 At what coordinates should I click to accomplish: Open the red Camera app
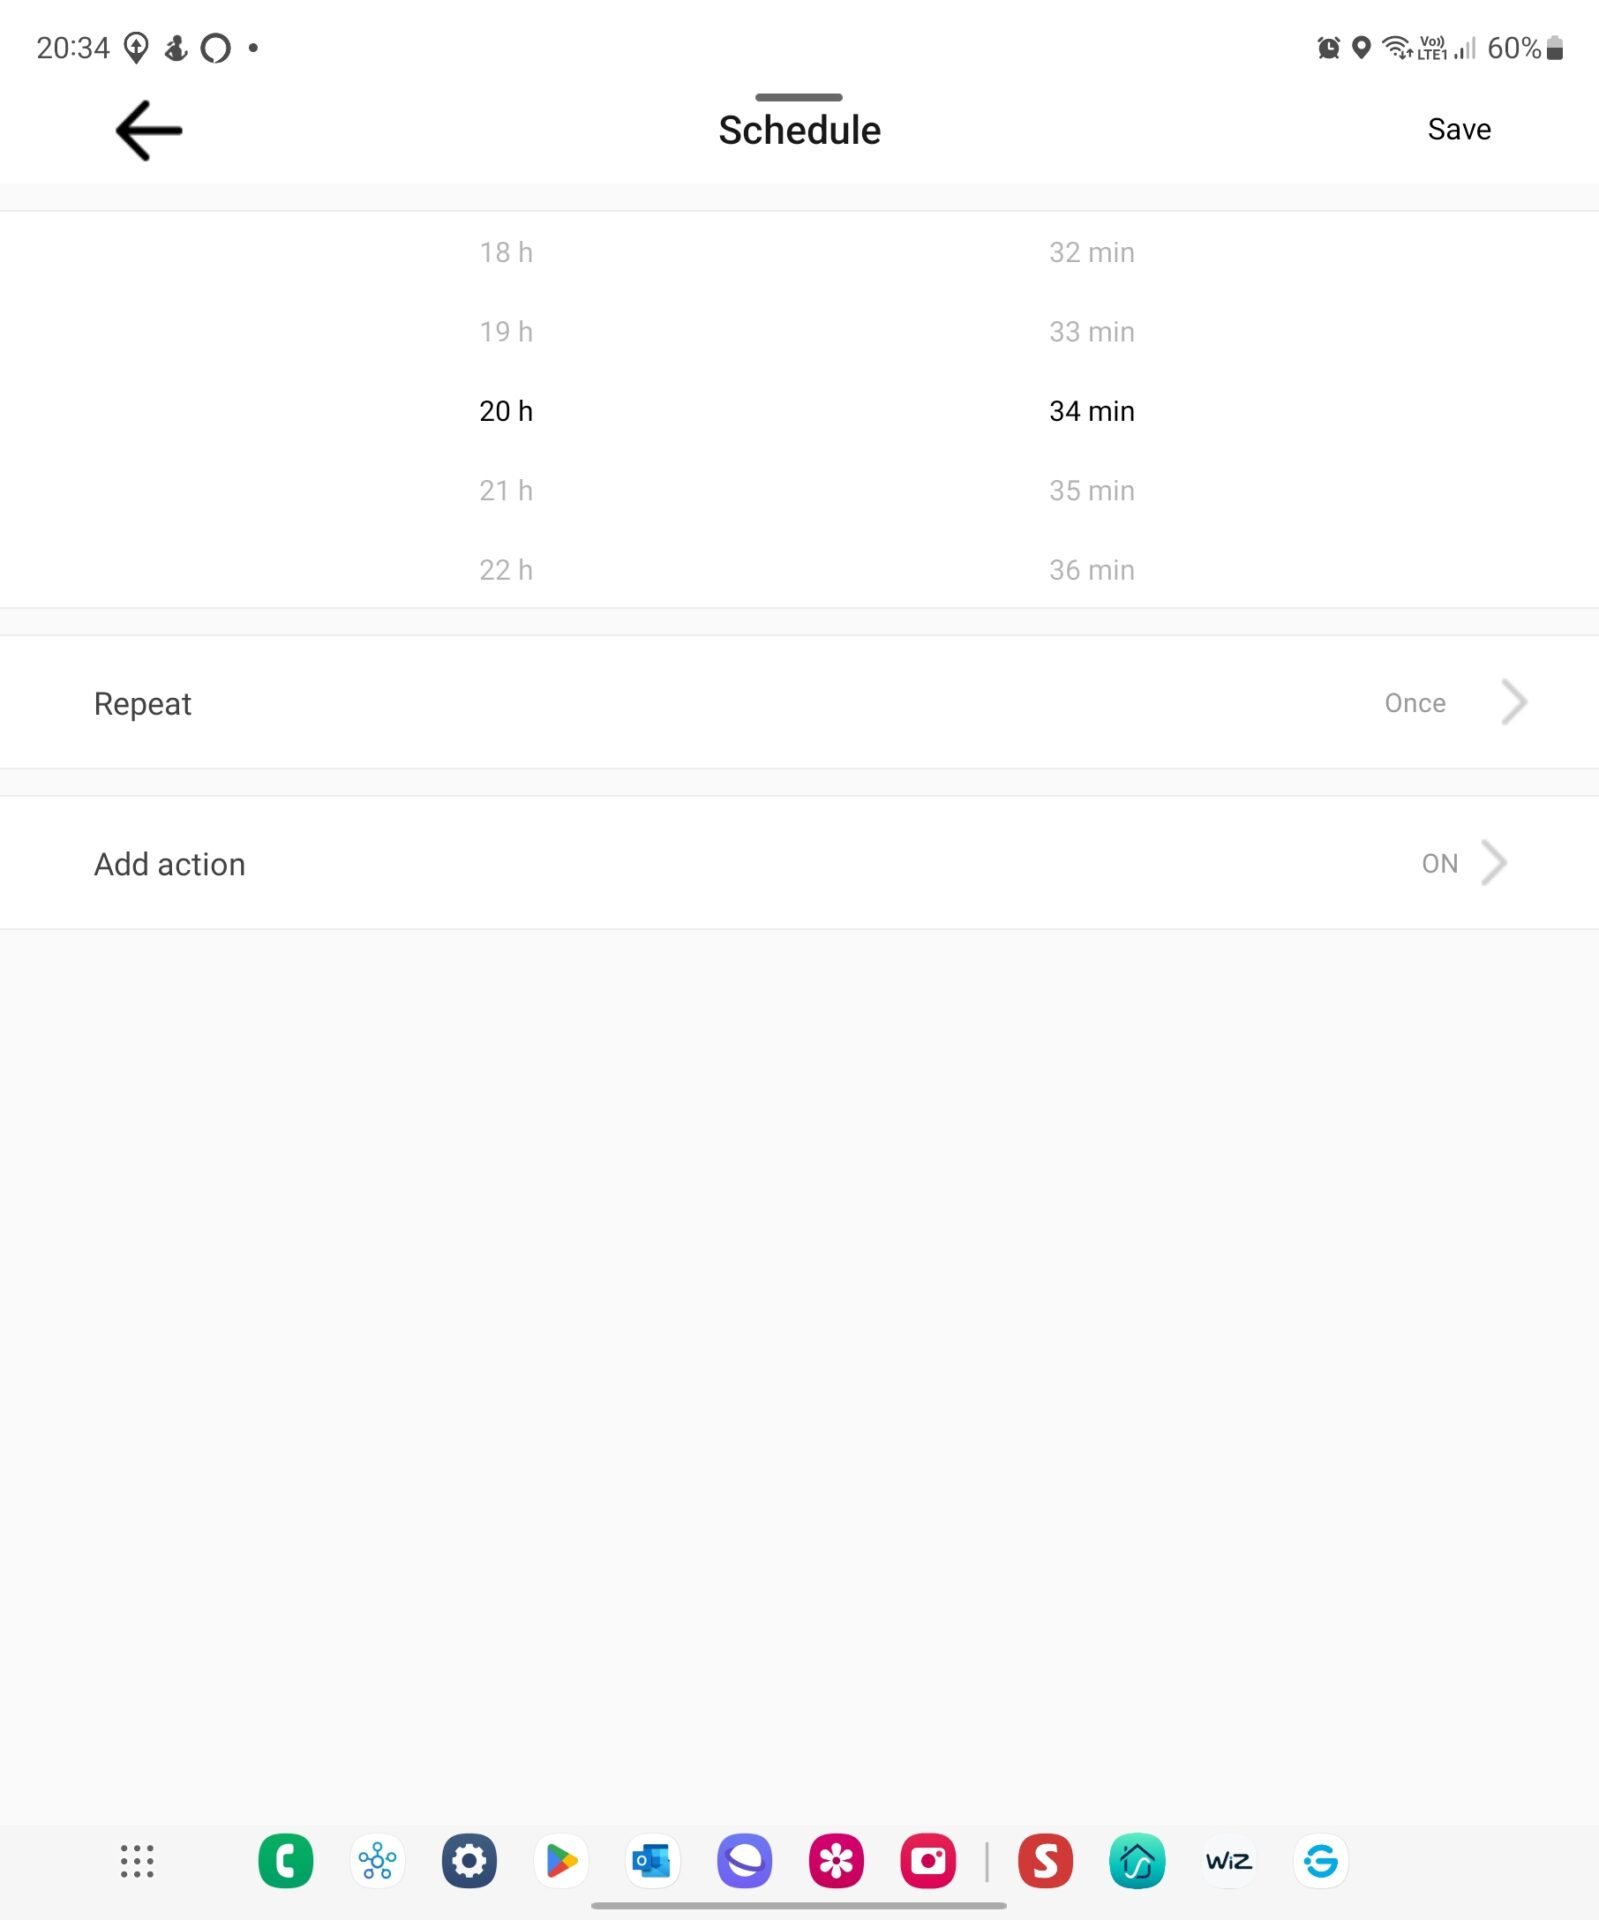pos(928,1861)
